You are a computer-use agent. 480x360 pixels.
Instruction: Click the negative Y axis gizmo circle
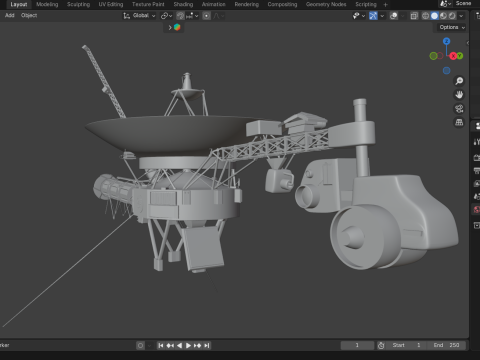[433, 56]
